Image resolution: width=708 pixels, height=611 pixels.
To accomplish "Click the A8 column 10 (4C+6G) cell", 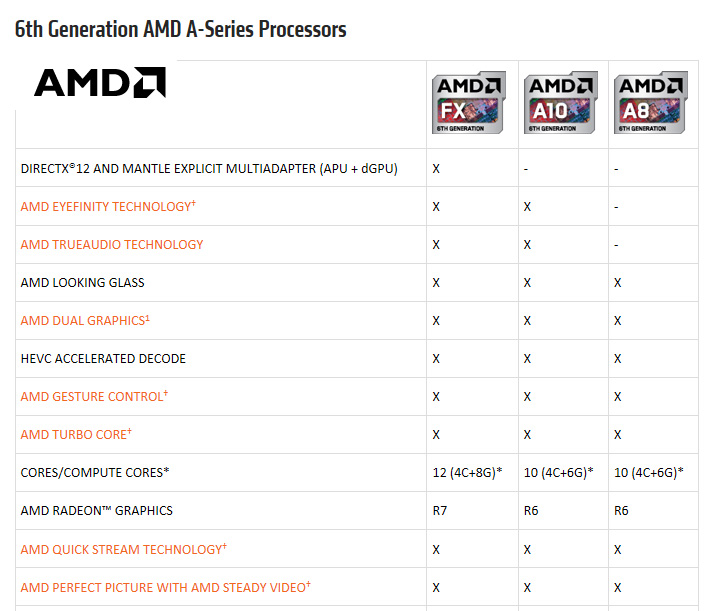I will (x=650, y=472).
